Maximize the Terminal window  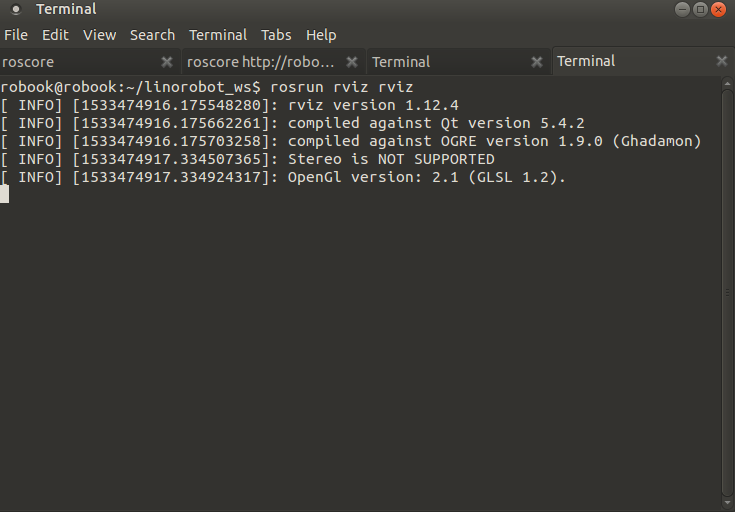pyautogui.click(x=701, y=9)
